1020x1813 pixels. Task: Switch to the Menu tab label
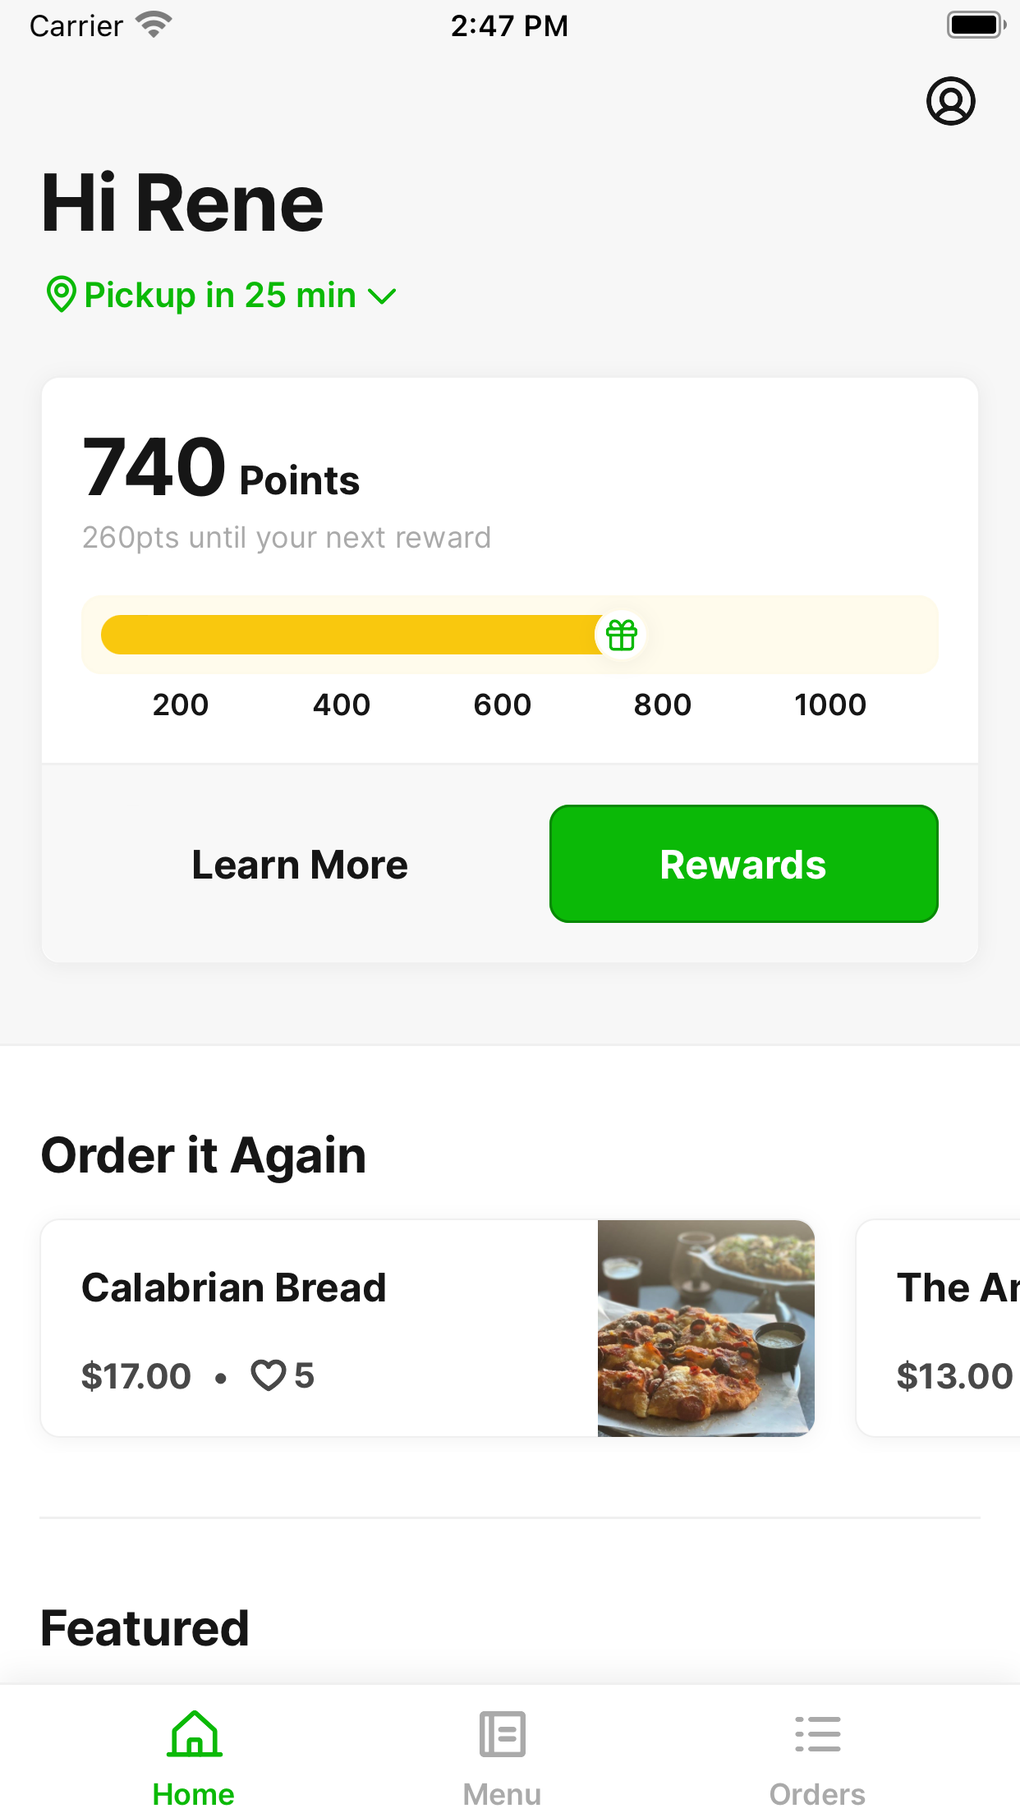tap(502, 1794)
